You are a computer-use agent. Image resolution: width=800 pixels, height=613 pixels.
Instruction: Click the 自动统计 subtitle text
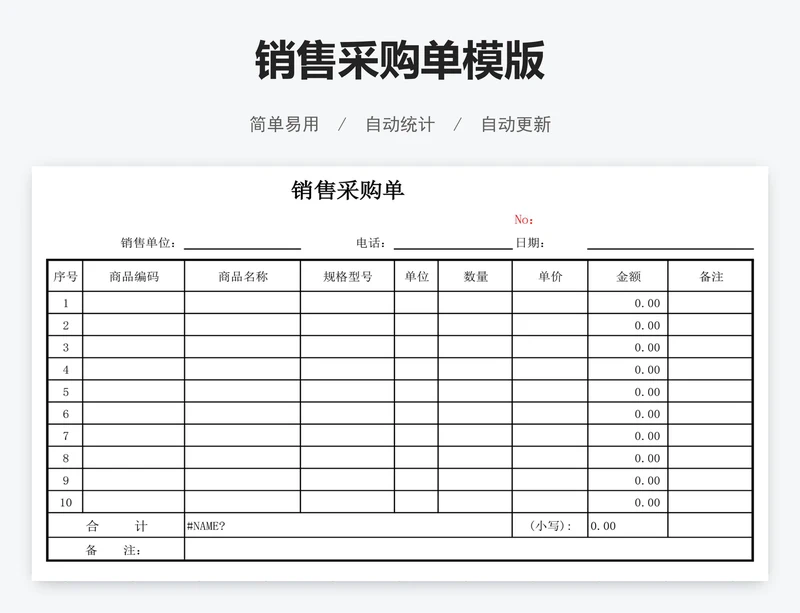400,124
